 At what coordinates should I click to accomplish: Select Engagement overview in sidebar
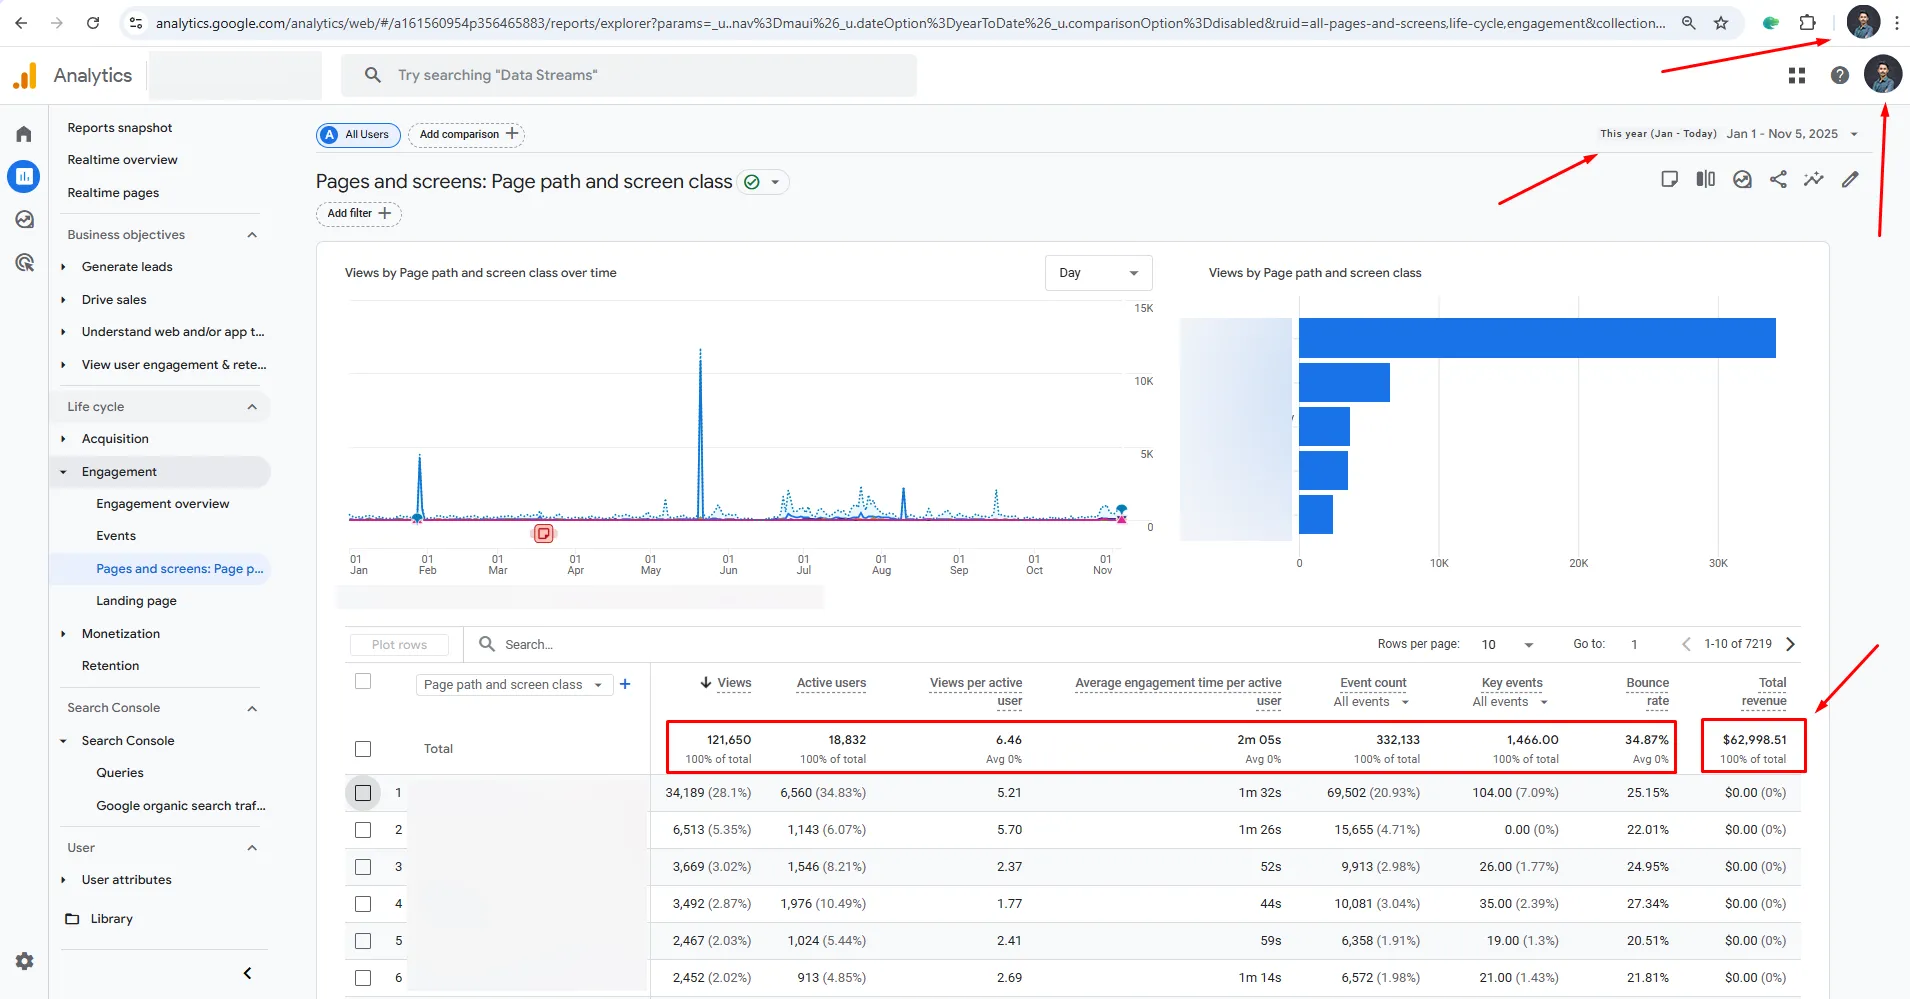point(162,504)
